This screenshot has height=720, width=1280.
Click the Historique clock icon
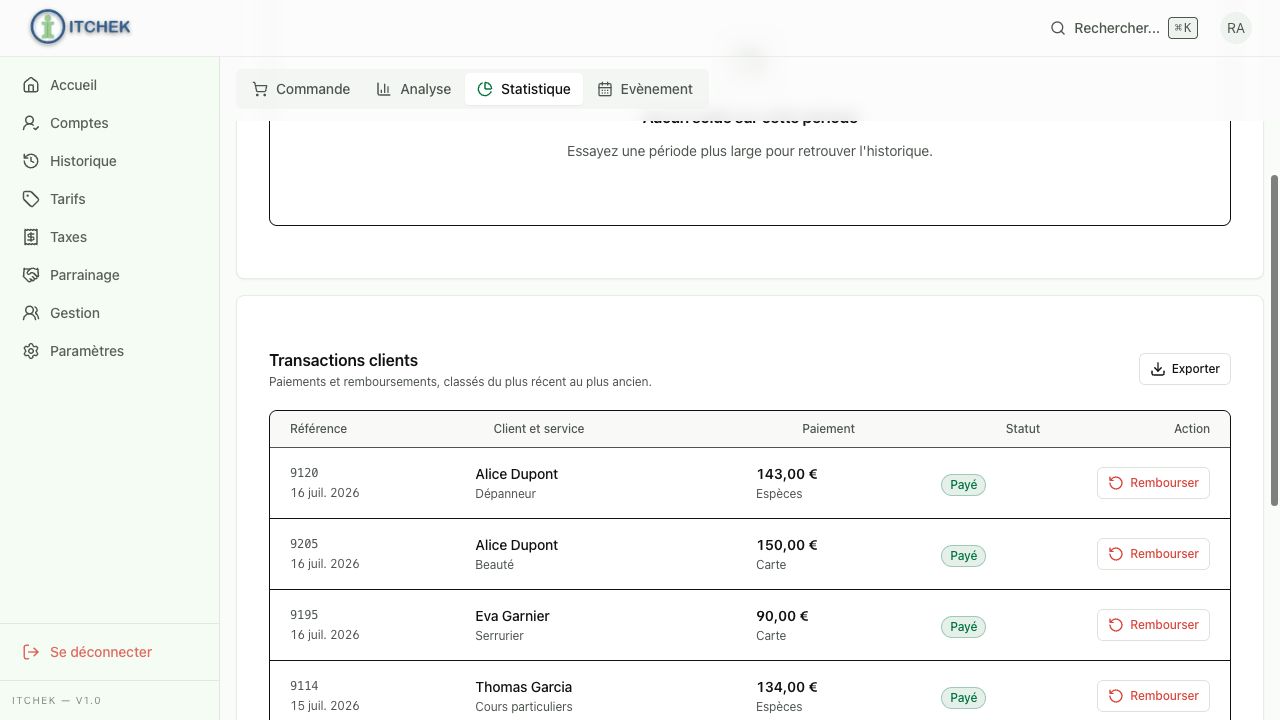click(31, 161)
